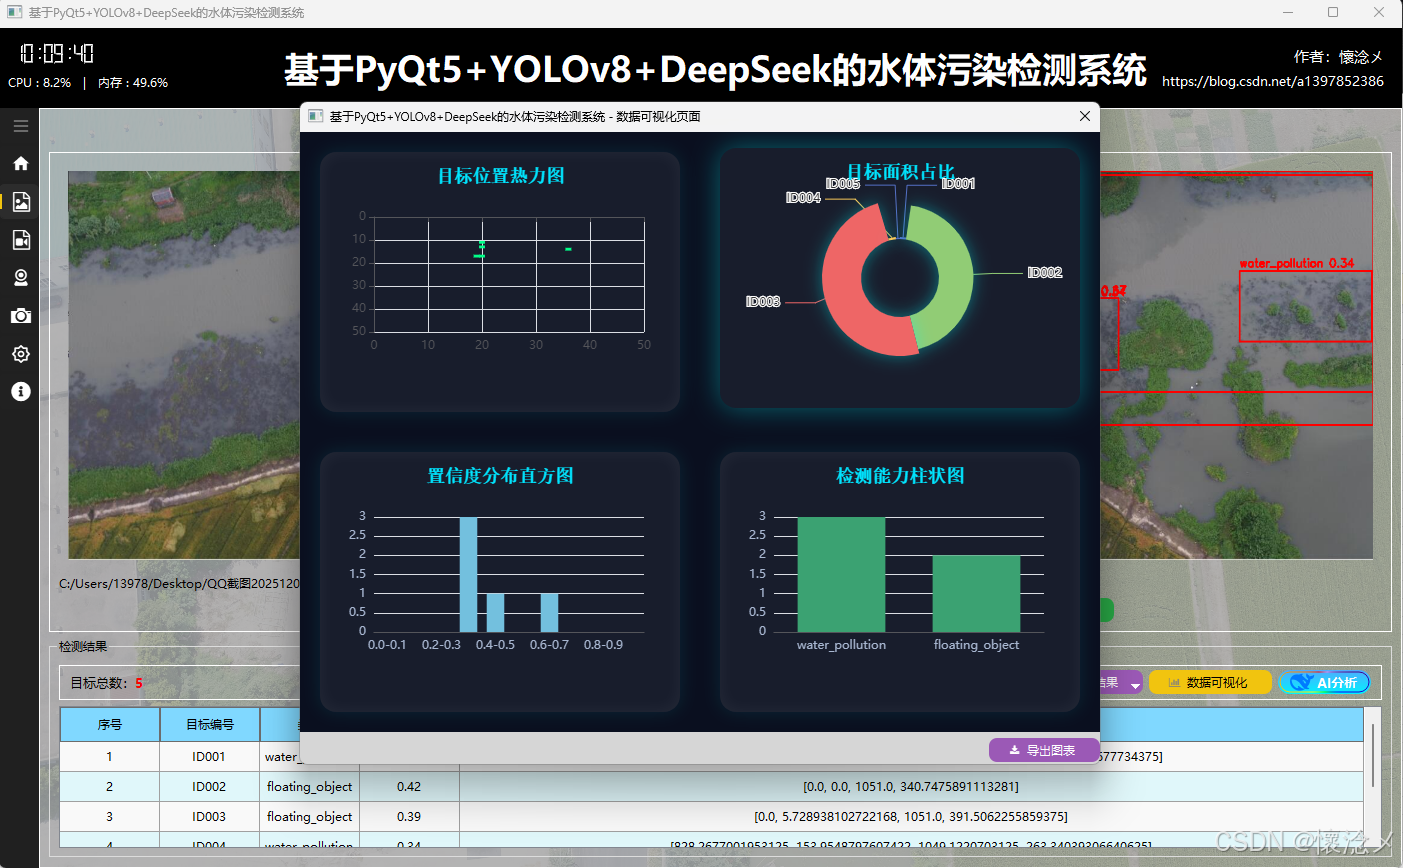Click the row 2 coordinates cell

(x=910, y=786)
